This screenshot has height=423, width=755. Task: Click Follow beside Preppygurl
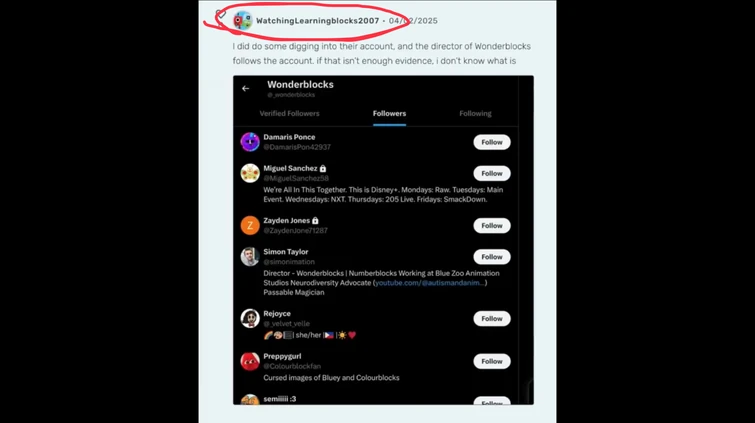coord(491,361)
